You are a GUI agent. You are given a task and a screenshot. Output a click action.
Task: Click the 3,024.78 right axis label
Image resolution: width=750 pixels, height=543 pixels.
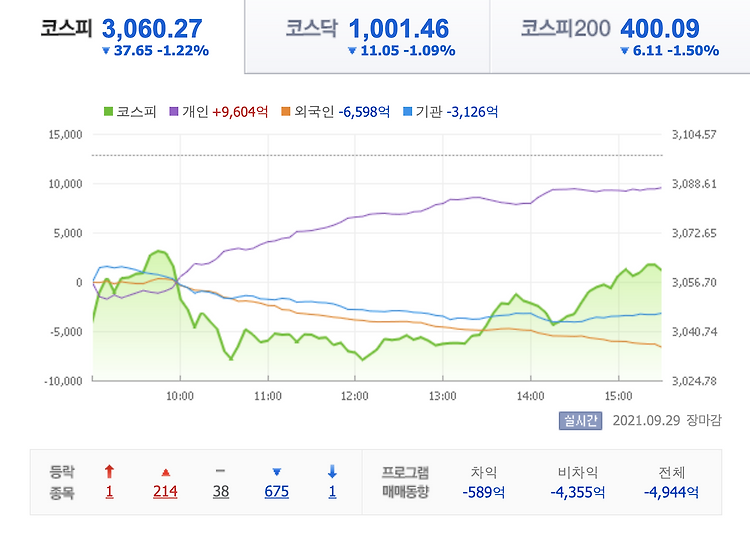(x=695, y=381)
